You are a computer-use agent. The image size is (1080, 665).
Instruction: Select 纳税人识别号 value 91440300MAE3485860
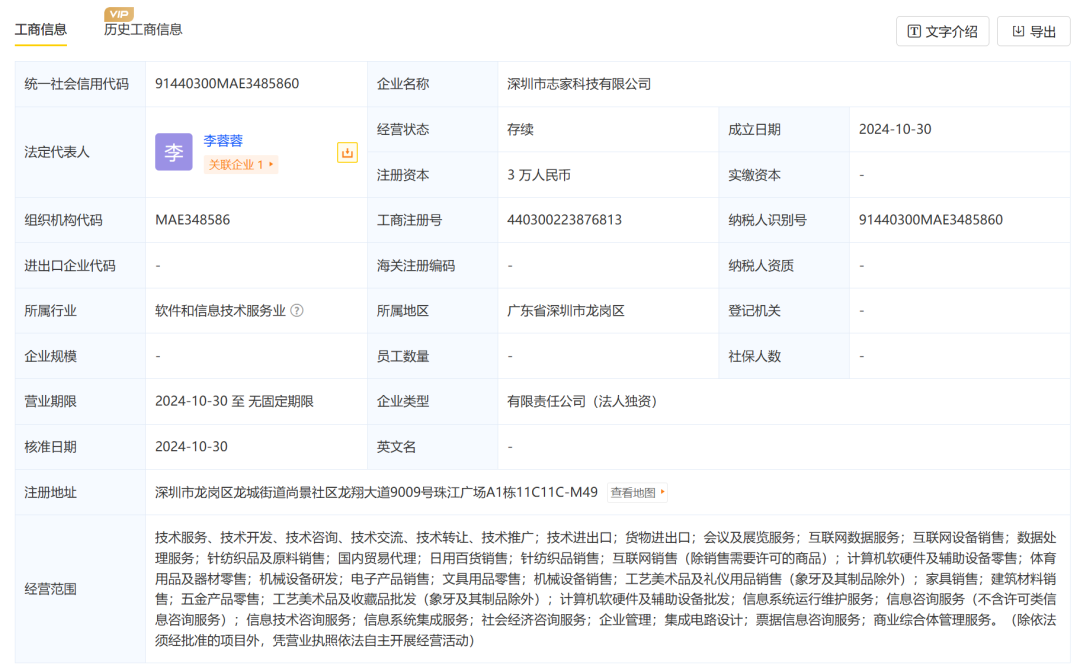pyautogui.click(x=931, y=220)
